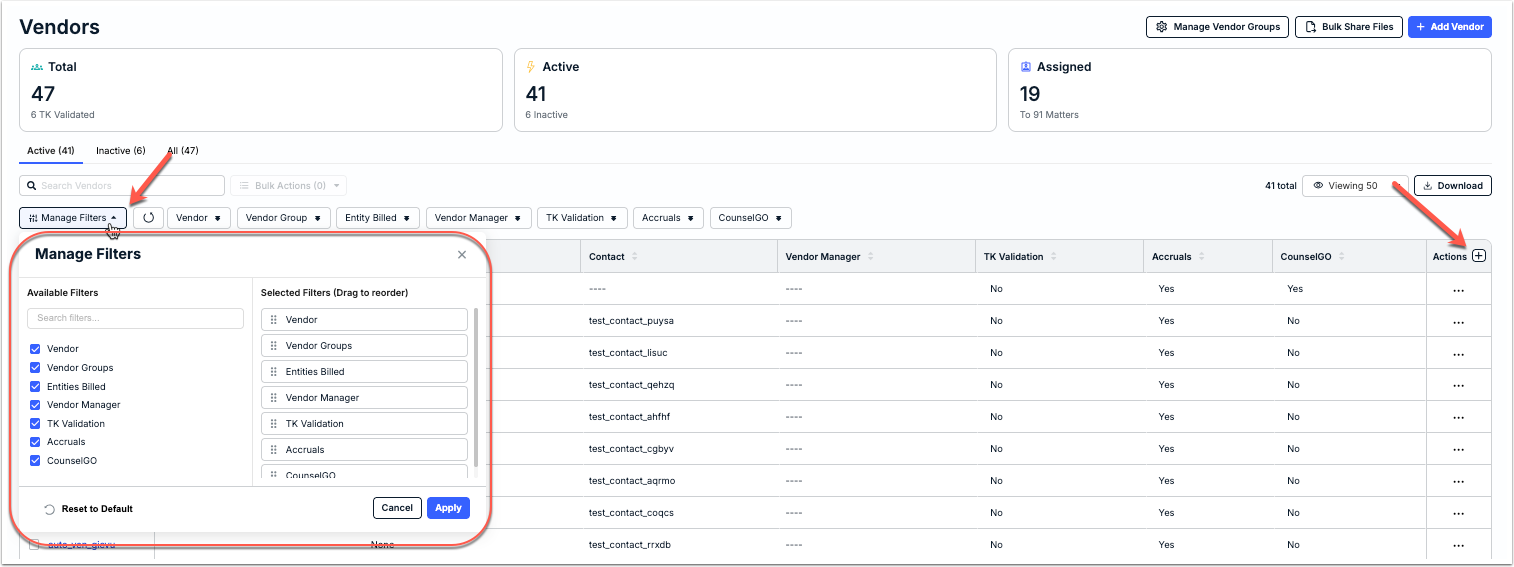Viewport: 1514px width, 567px height.
Task: Click the refresh filters circular arrow icon
Action: (x=148, y=217)
